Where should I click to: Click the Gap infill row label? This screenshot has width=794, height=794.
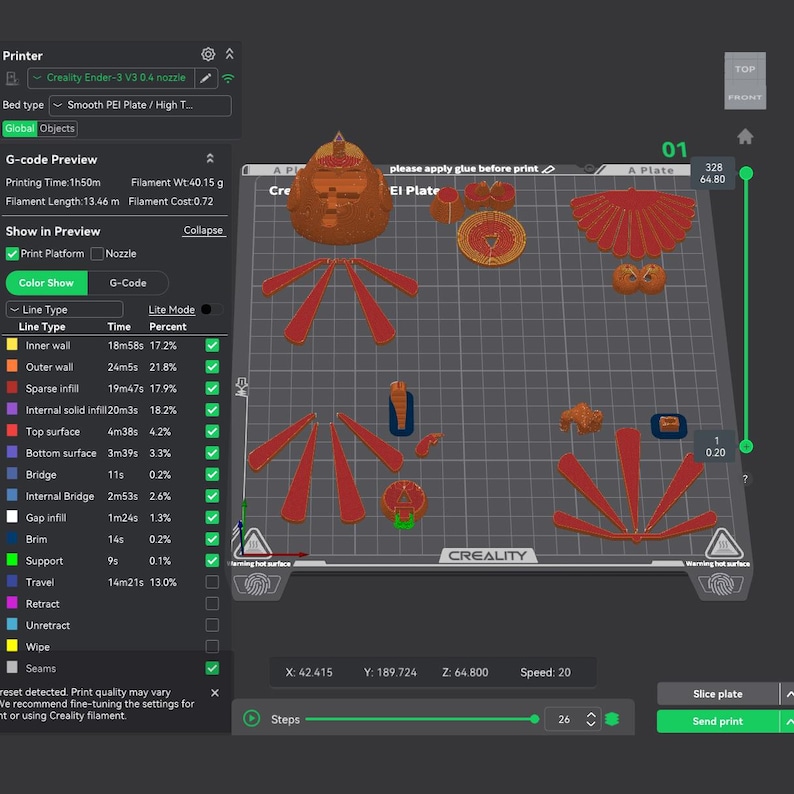(46, 518)
